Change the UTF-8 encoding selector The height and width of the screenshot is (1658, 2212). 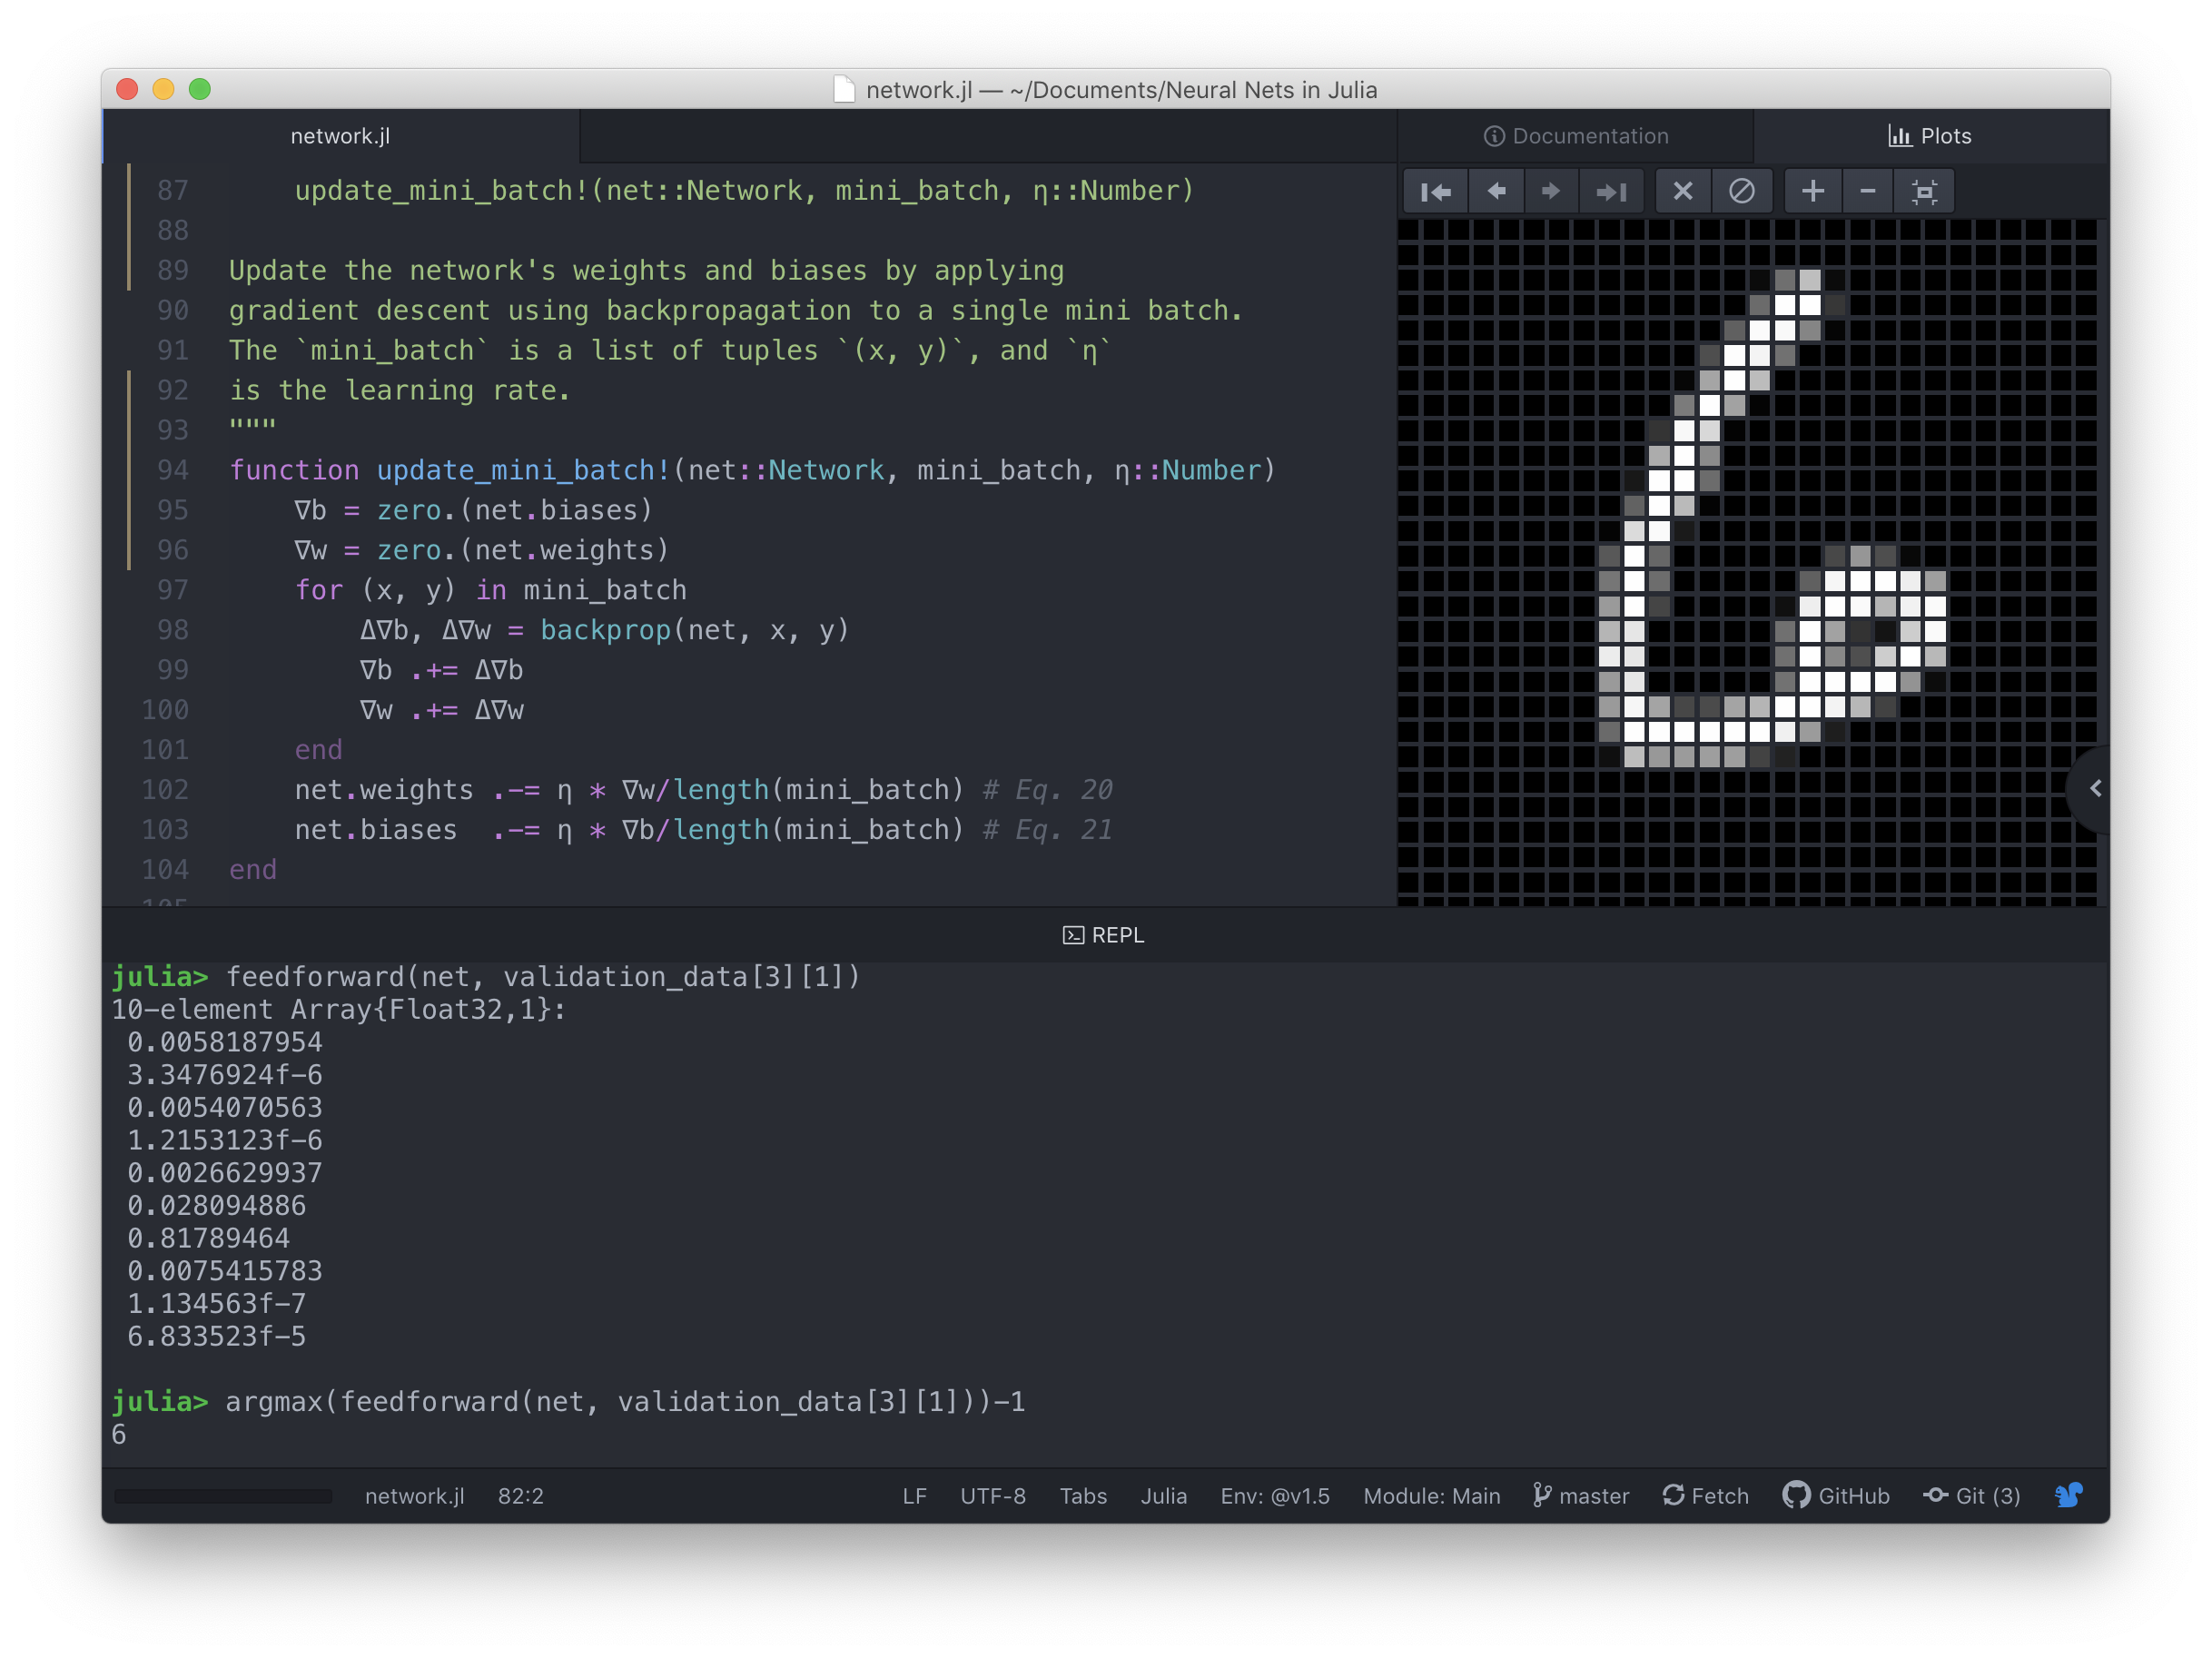(x=992, y=1496)
